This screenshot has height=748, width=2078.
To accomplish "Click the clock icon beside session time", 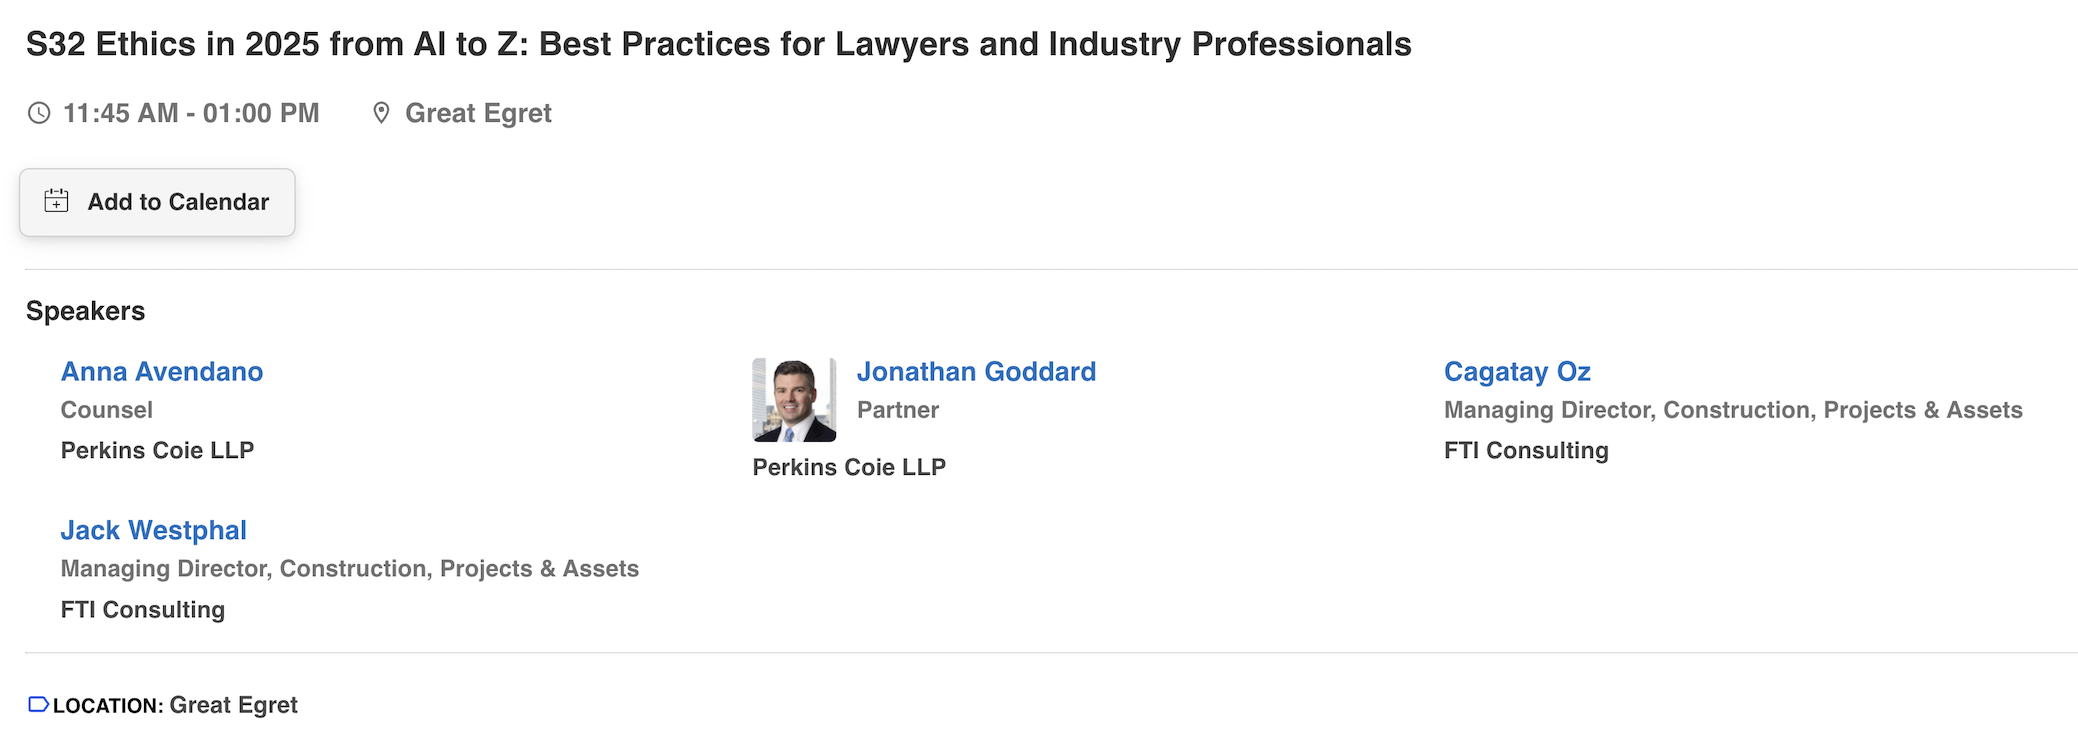I will point(39,113).
